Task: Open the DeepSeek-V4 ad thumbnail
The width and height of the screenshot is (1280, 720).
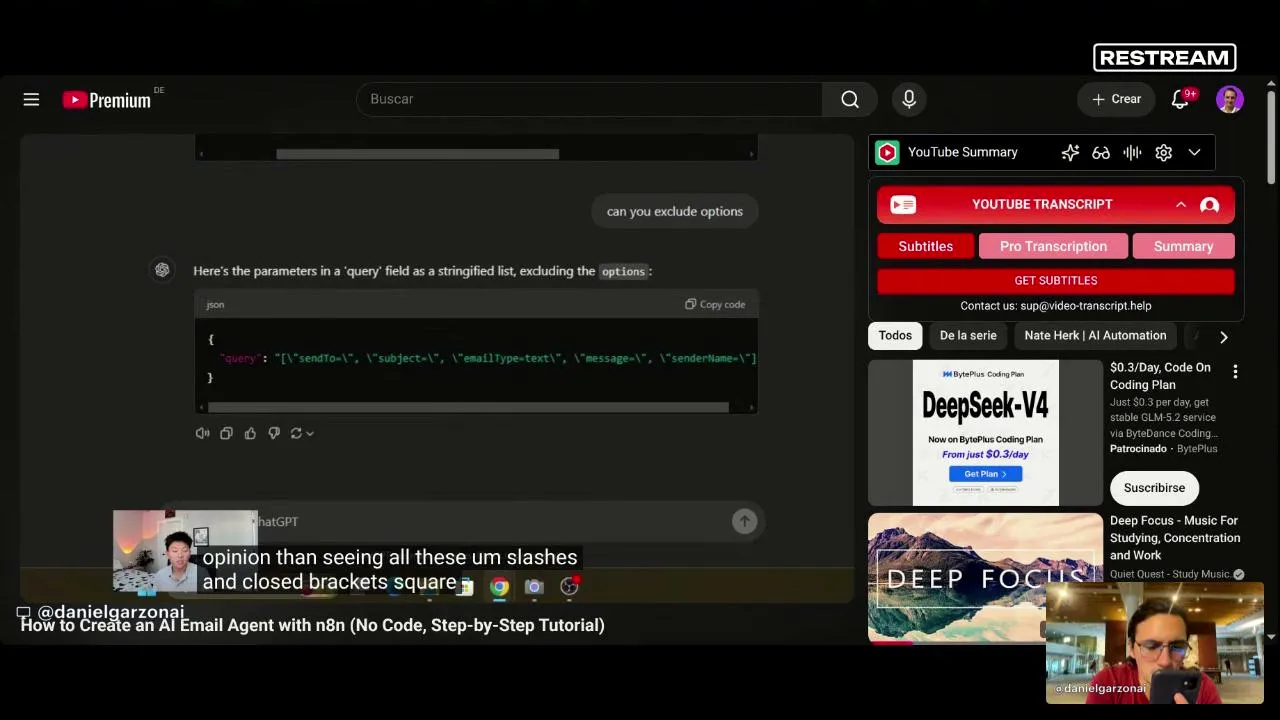Action: (x=985, y=433)
